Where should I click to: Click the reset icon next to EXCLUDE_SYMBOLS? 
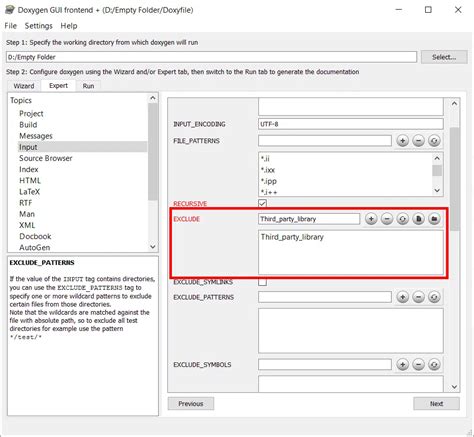click(x=434, y=364)
